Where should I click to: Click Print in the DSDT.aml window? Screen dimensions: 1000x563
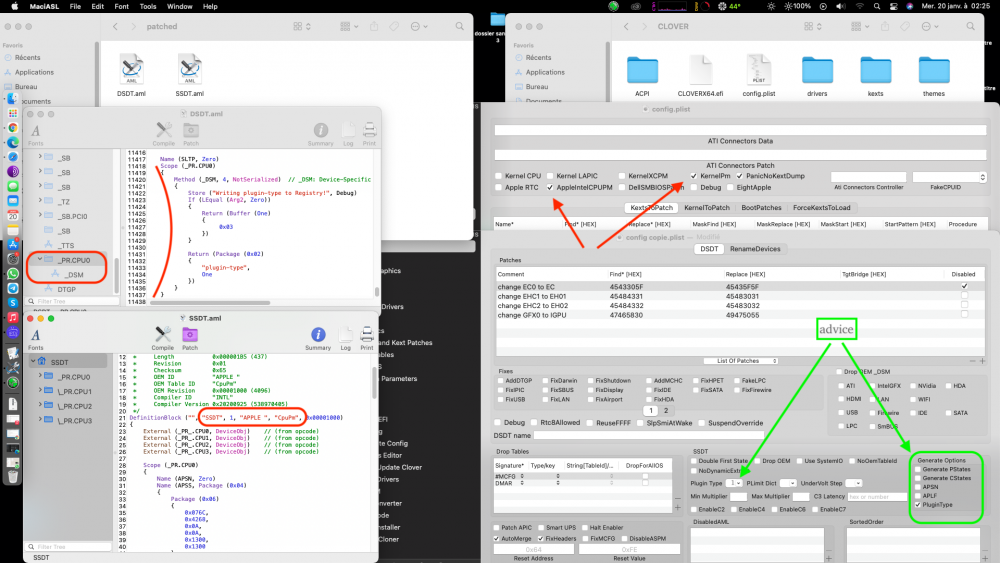(x=369, y=134)
